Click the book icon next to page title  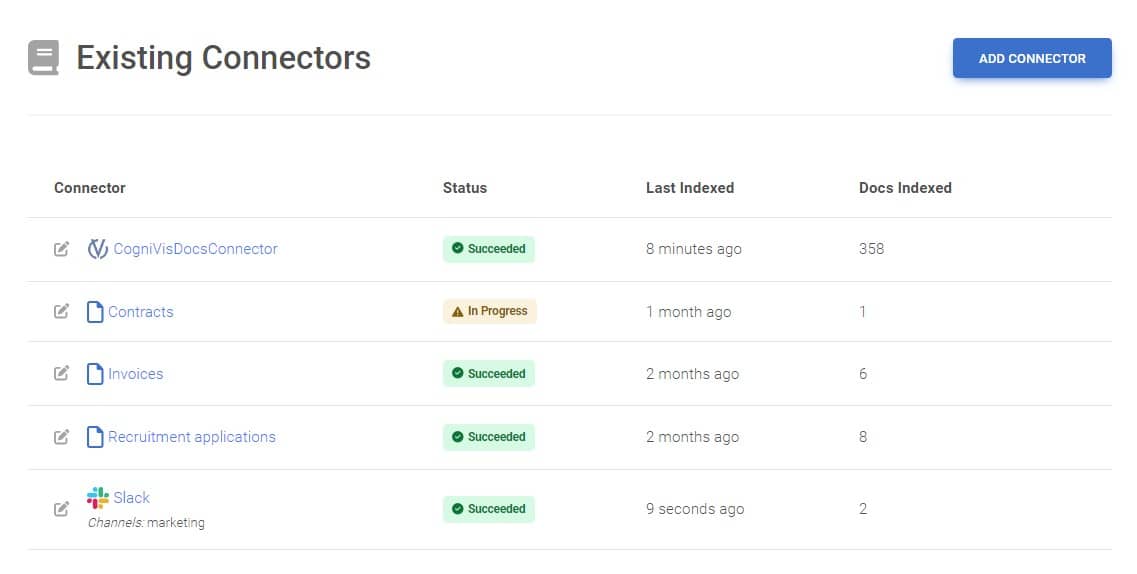coord(44,58)
